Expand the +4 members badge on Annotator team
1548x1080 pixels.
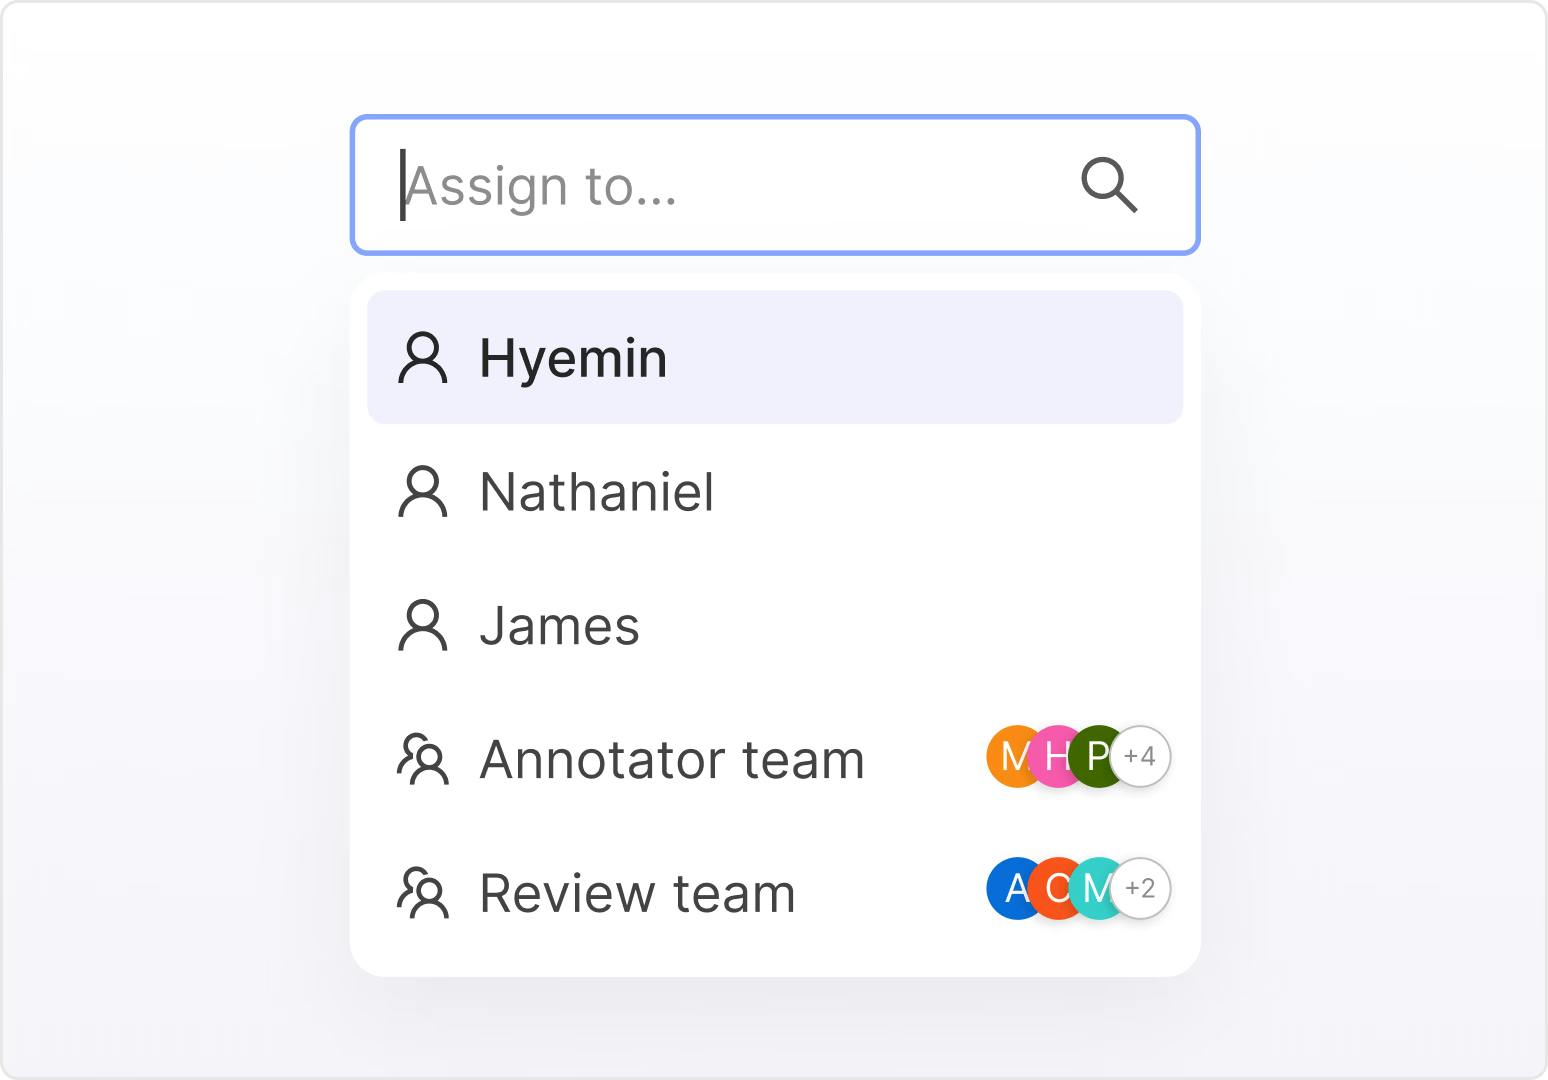point(1141,757)
